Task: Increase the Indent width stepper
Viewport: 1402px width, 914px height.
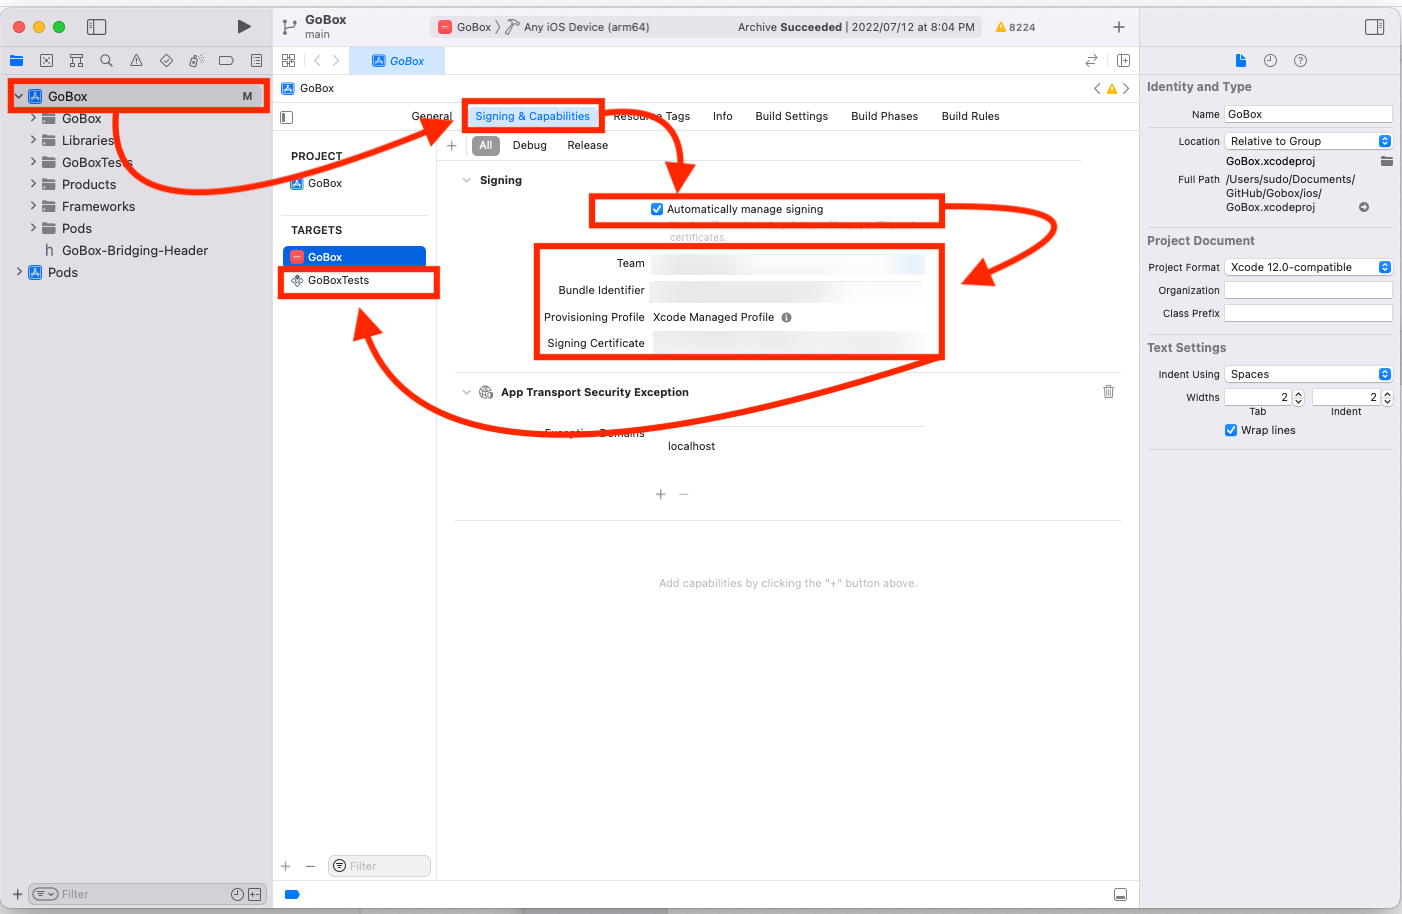Action: pos(1387,394)
